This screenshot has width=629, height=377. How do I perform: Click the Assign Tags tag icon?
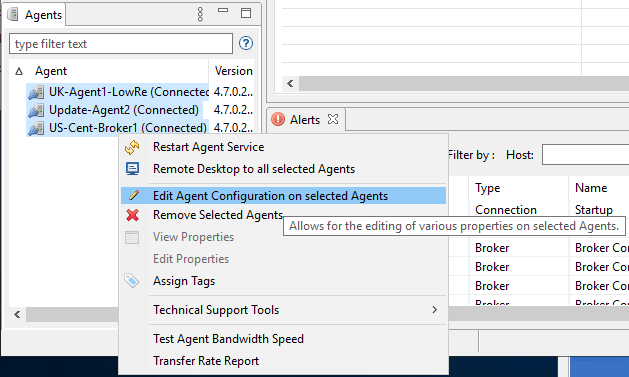(x=132, y=281)
